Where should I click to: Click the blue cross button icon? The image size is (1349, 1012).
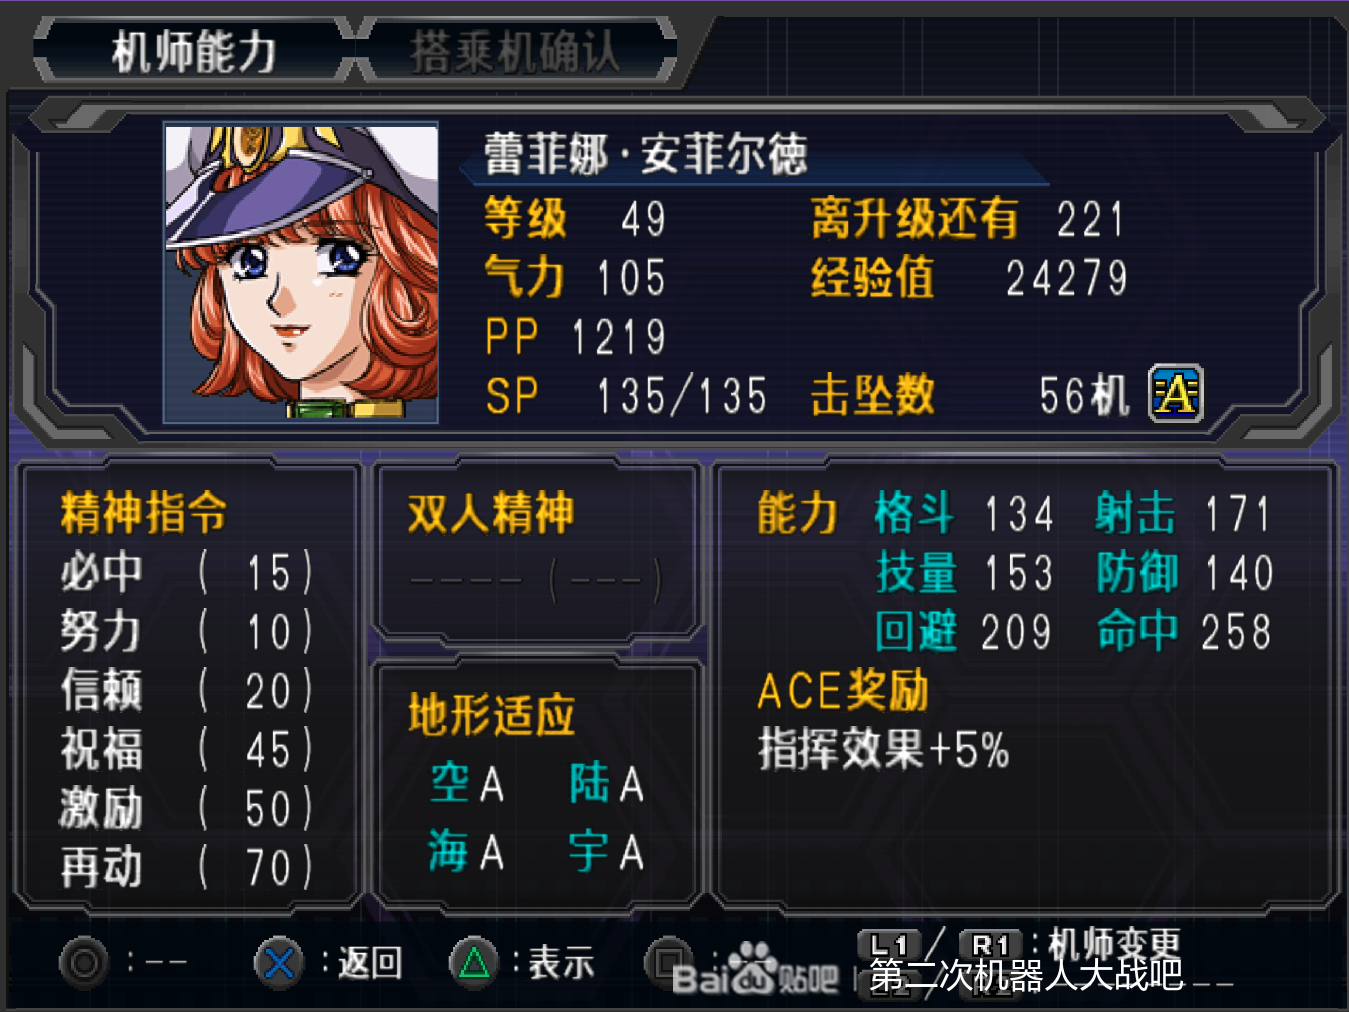279,962
